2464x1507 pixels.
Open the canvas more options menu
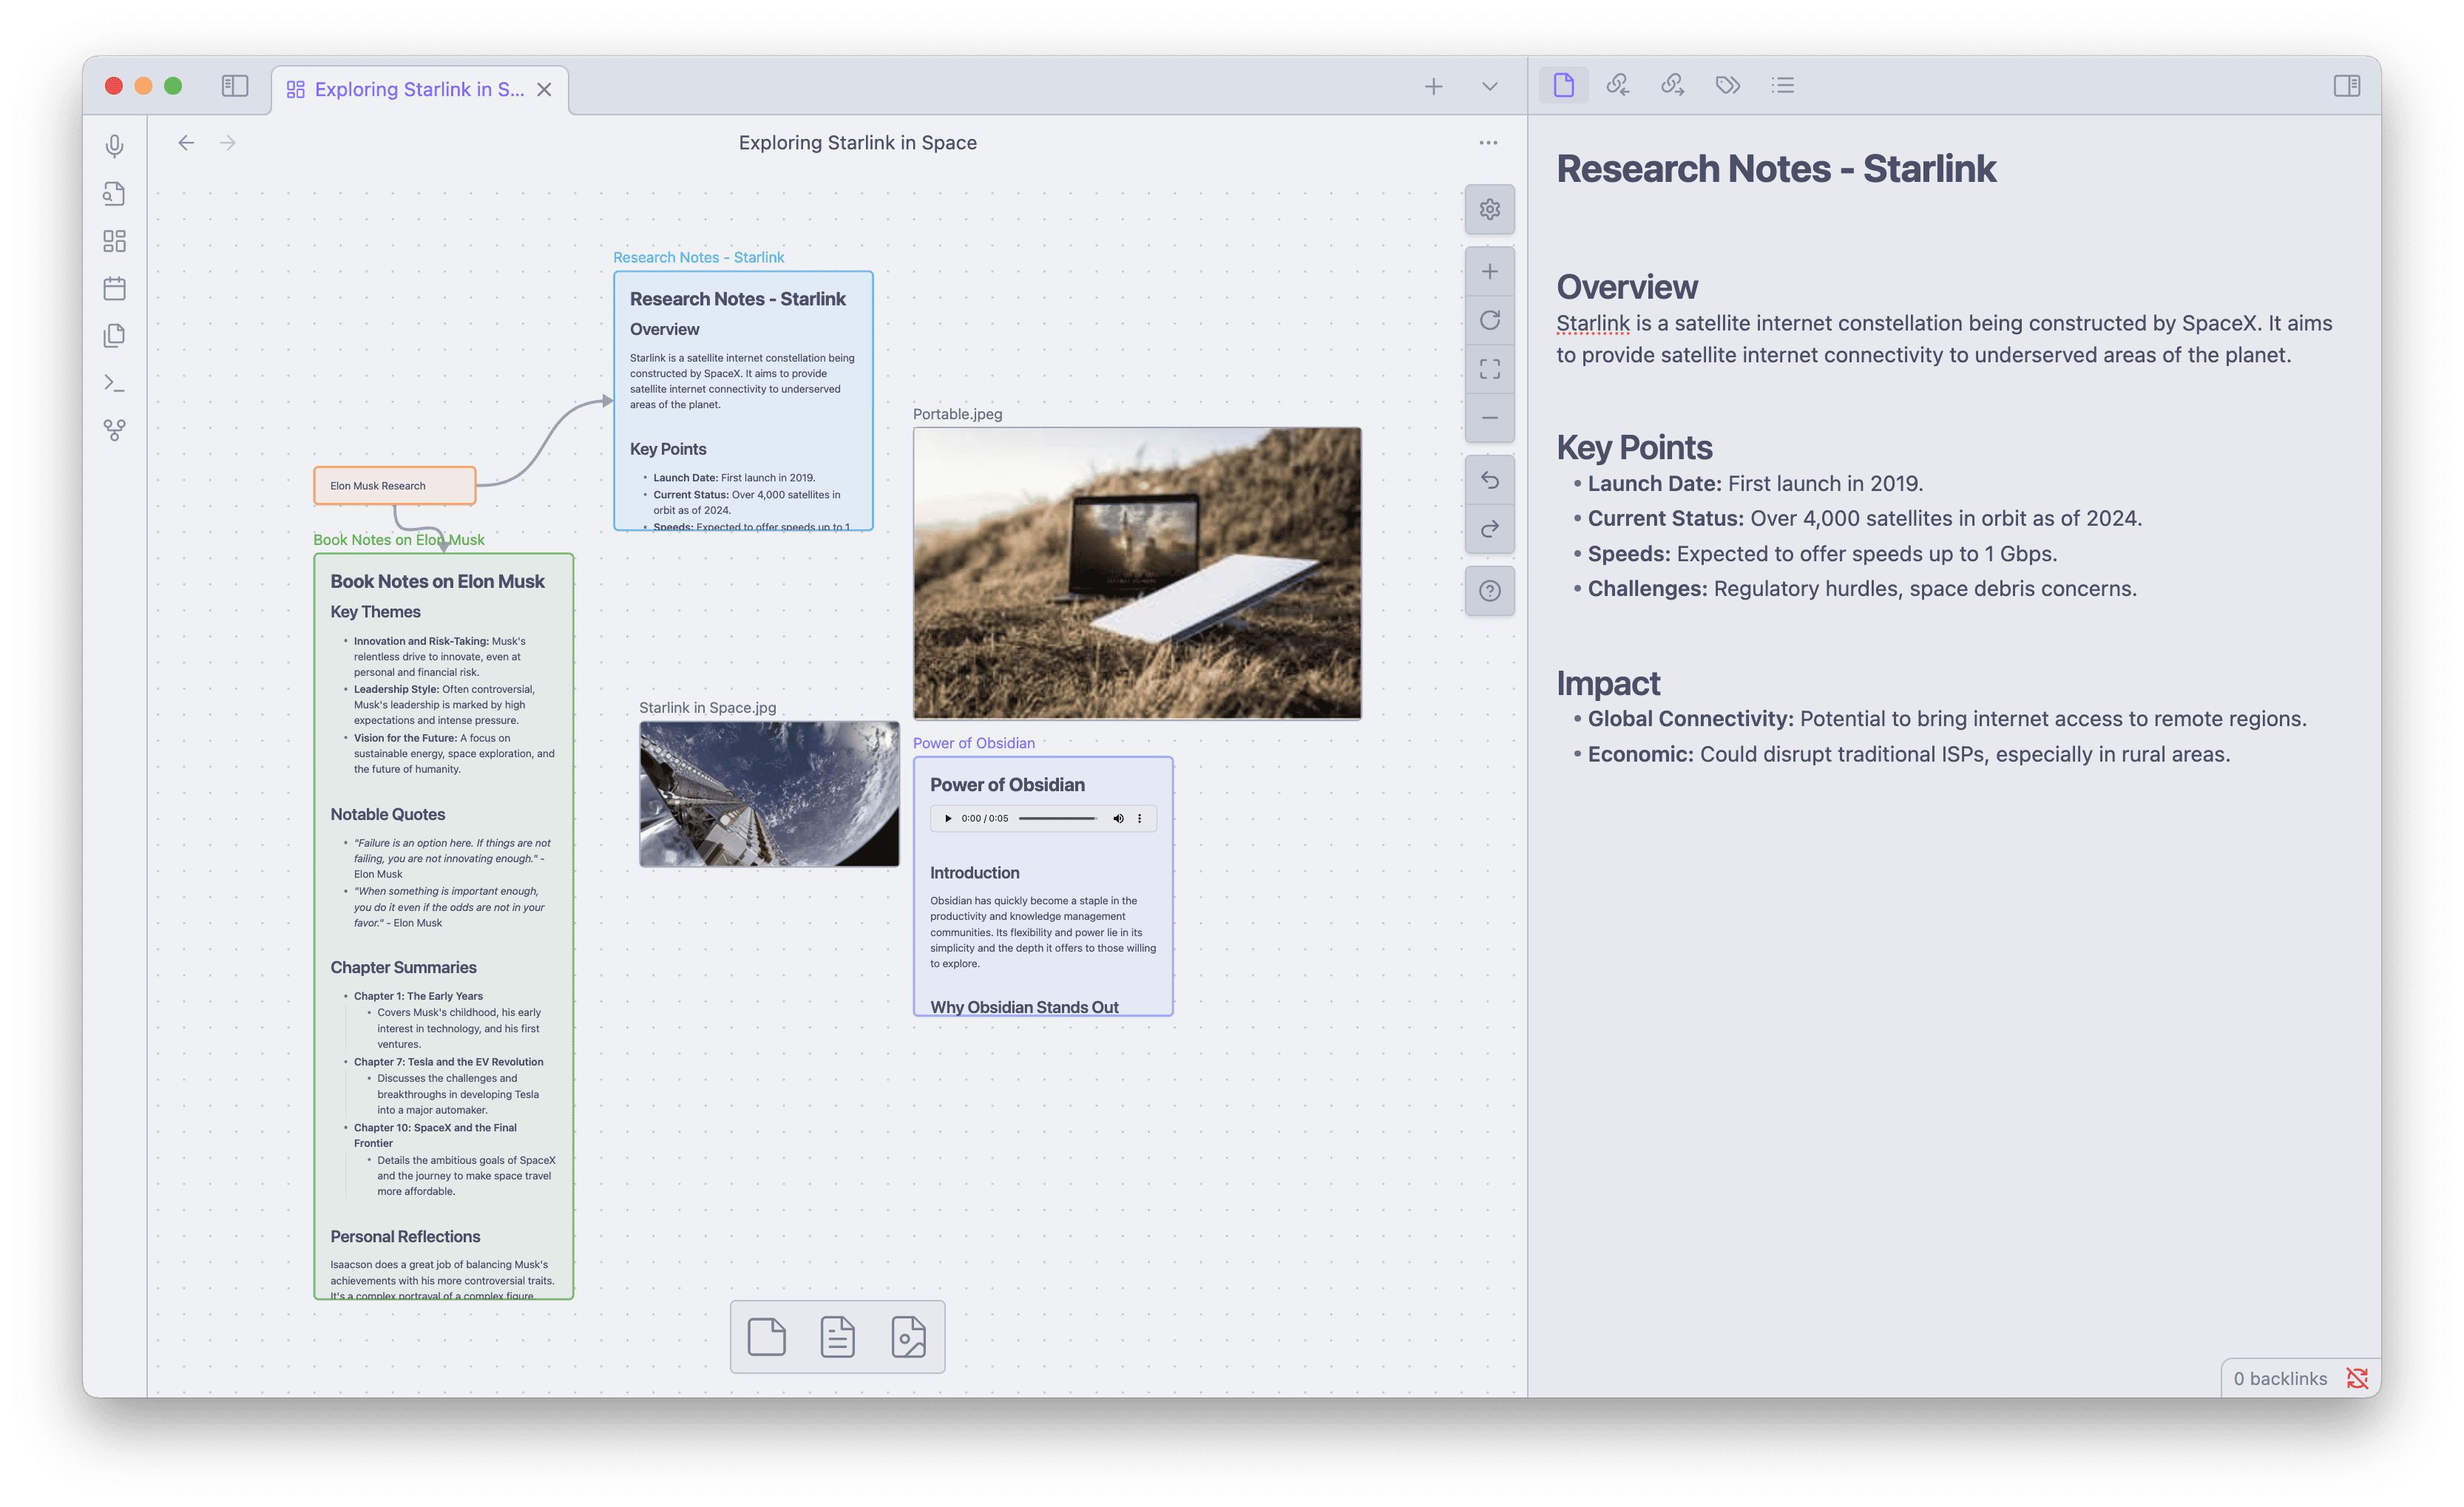[x=1487, y=142]
